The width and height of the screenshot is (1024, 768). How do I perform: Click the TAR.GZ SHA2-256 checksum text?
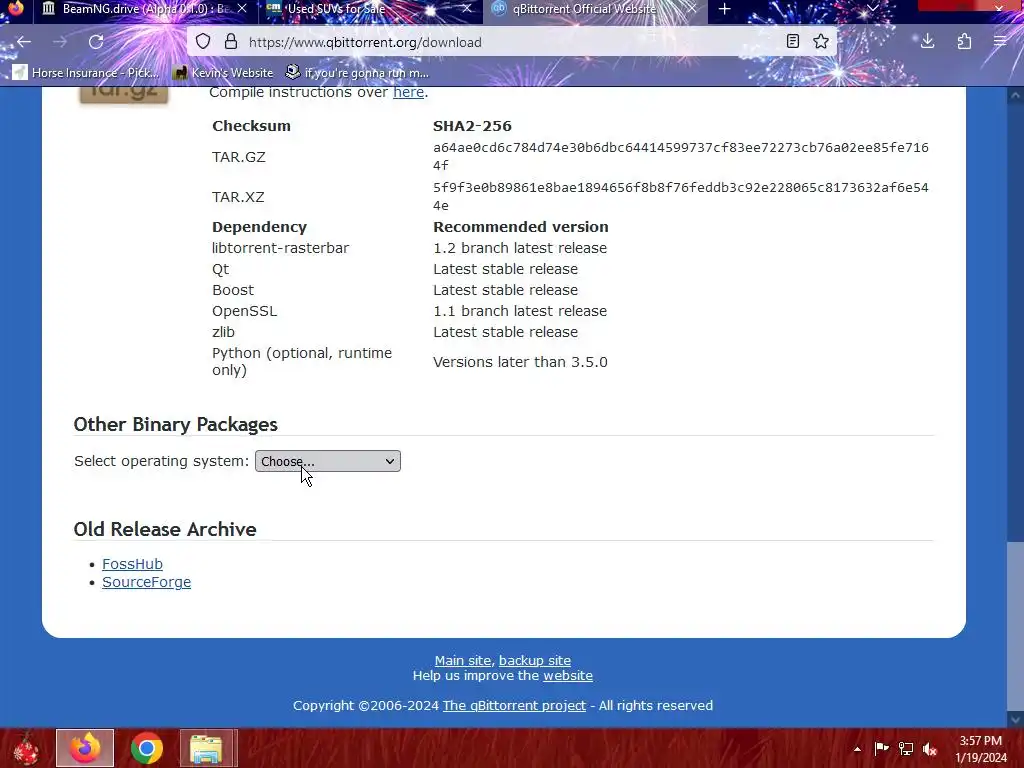680,156
